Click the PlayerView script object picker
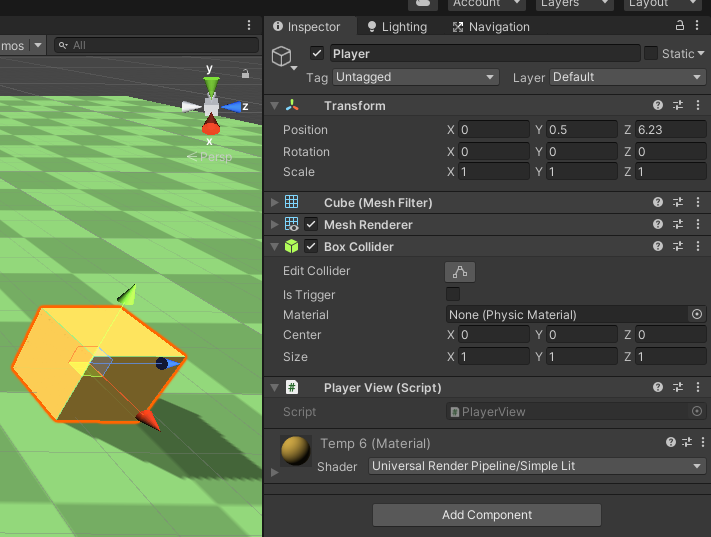The height and width of the screenshot is (537, 711). pos(697,411)
